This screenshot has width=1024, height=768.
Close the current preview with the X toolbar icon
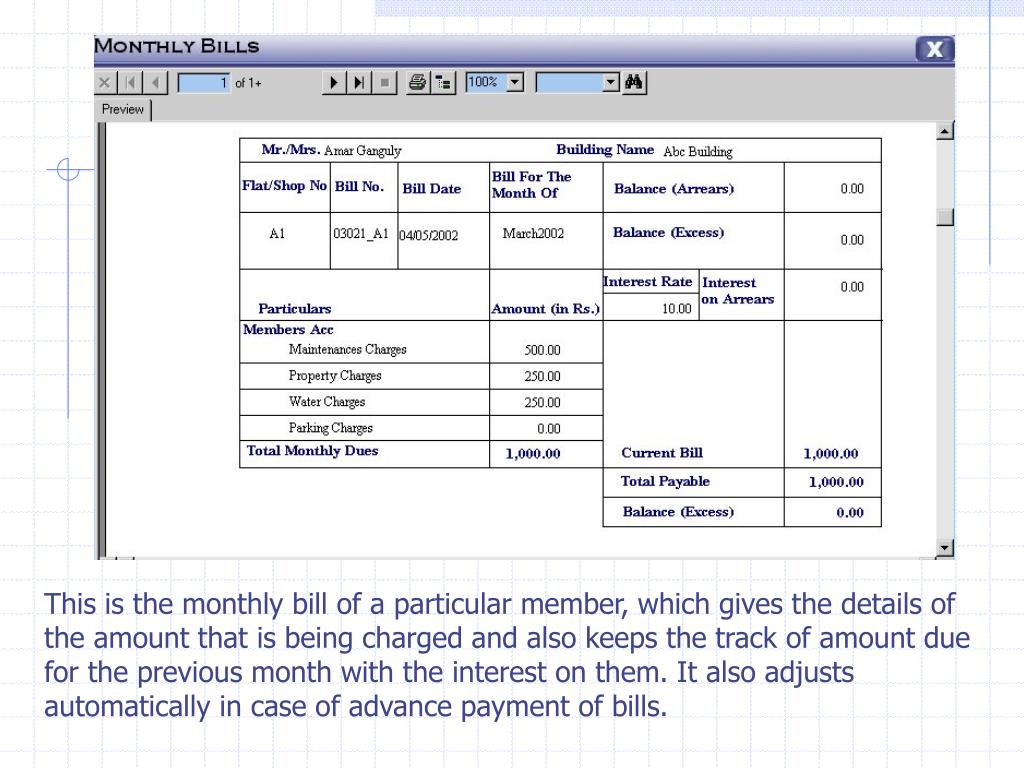pyautogui.click(x=104, y=82)
